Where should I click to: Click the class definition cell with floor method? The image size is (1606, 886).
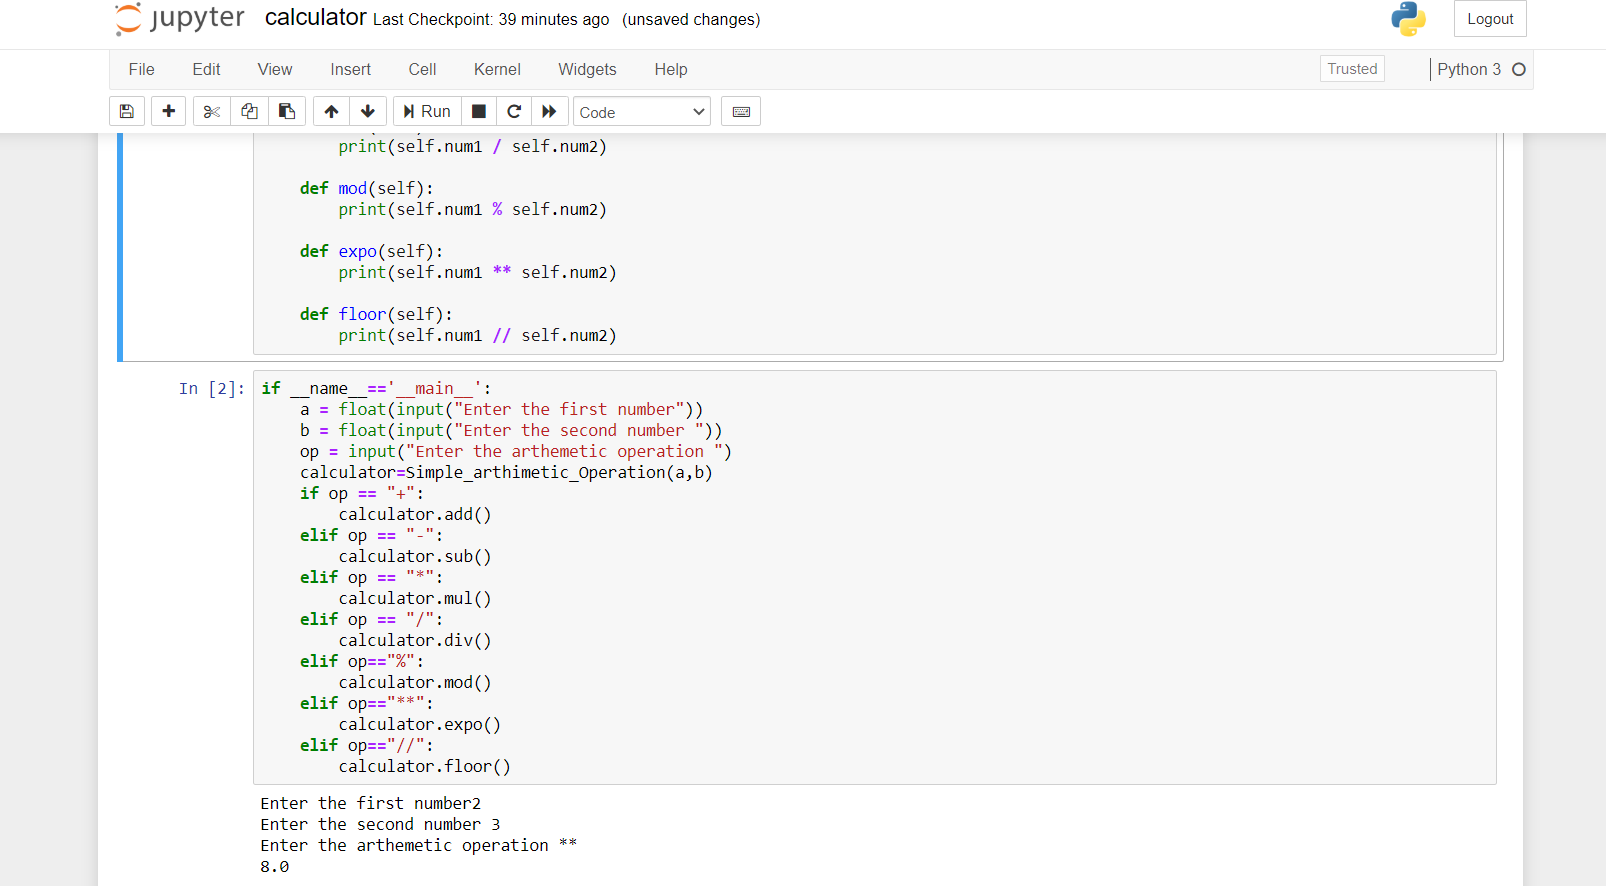coord(875,244)
